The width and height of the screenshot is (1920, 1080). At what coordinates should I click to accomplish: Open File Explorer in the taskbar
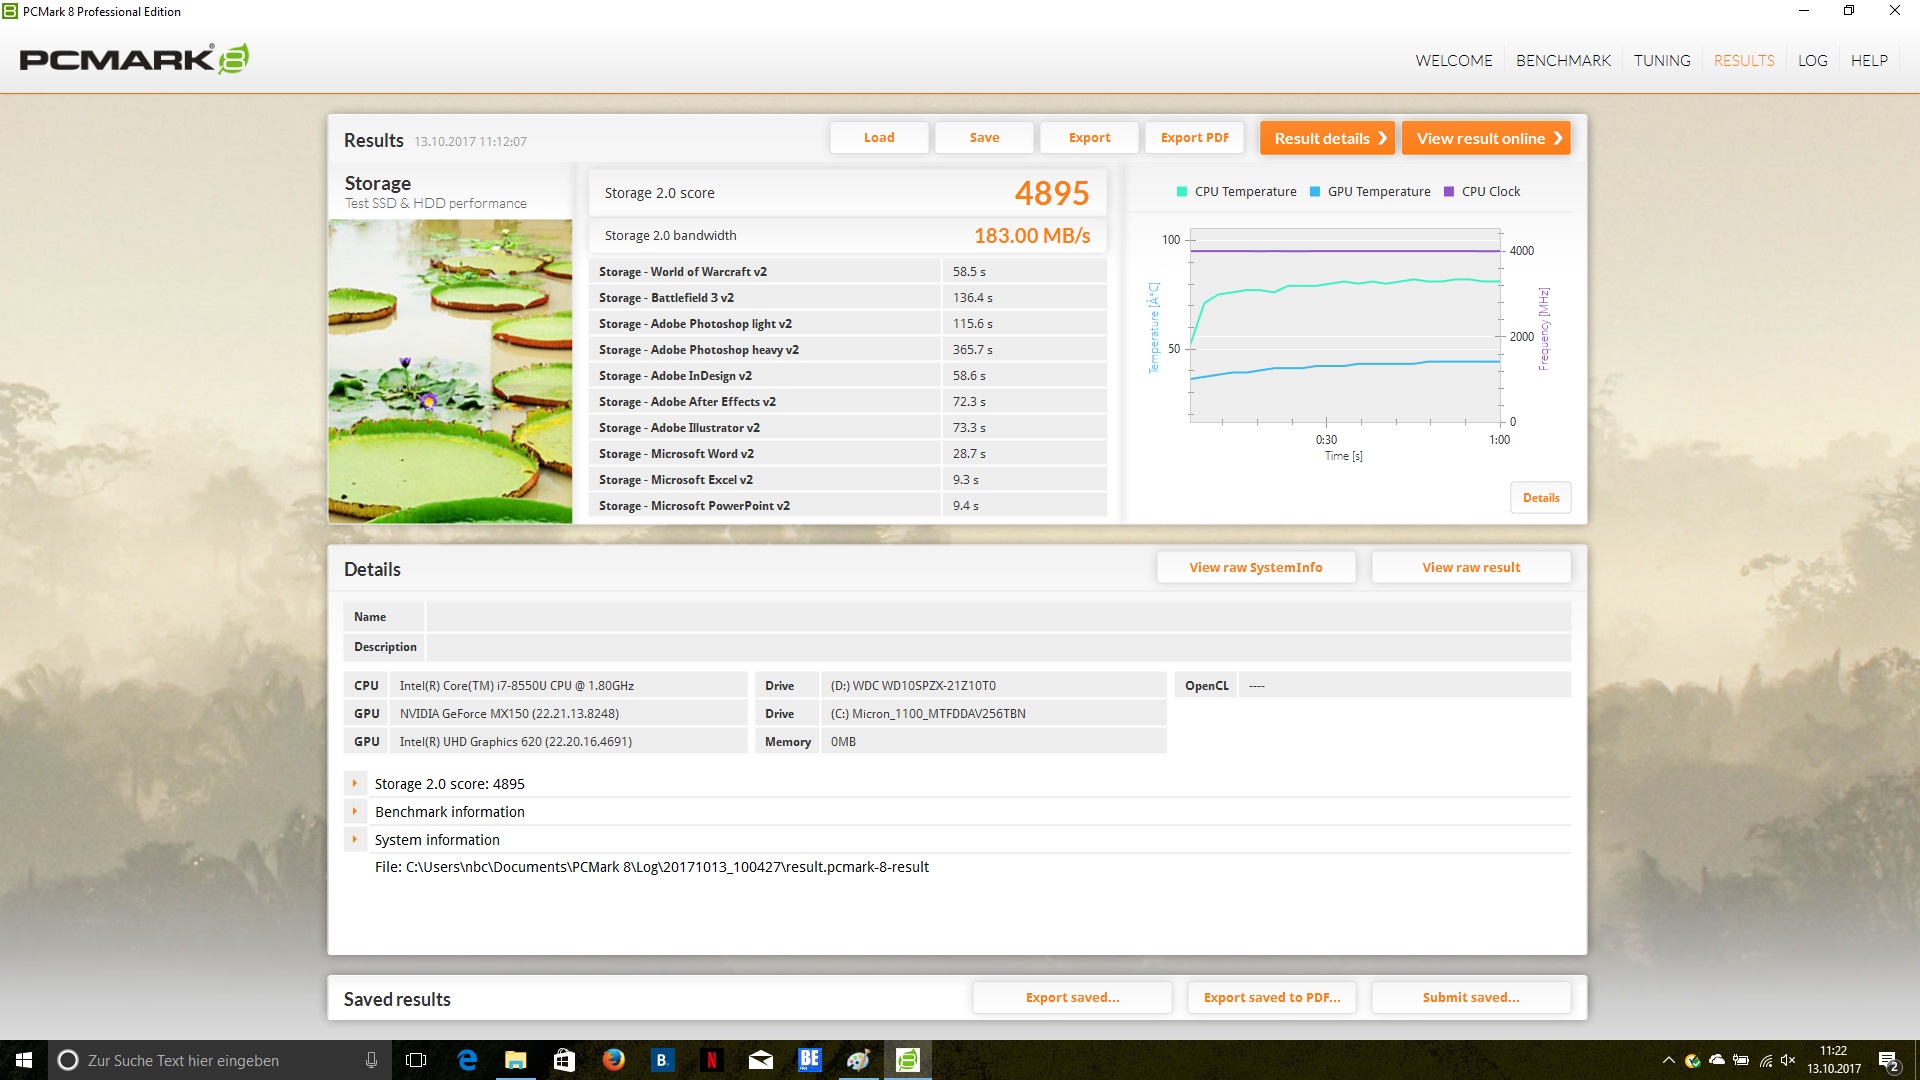(516, 1060)
